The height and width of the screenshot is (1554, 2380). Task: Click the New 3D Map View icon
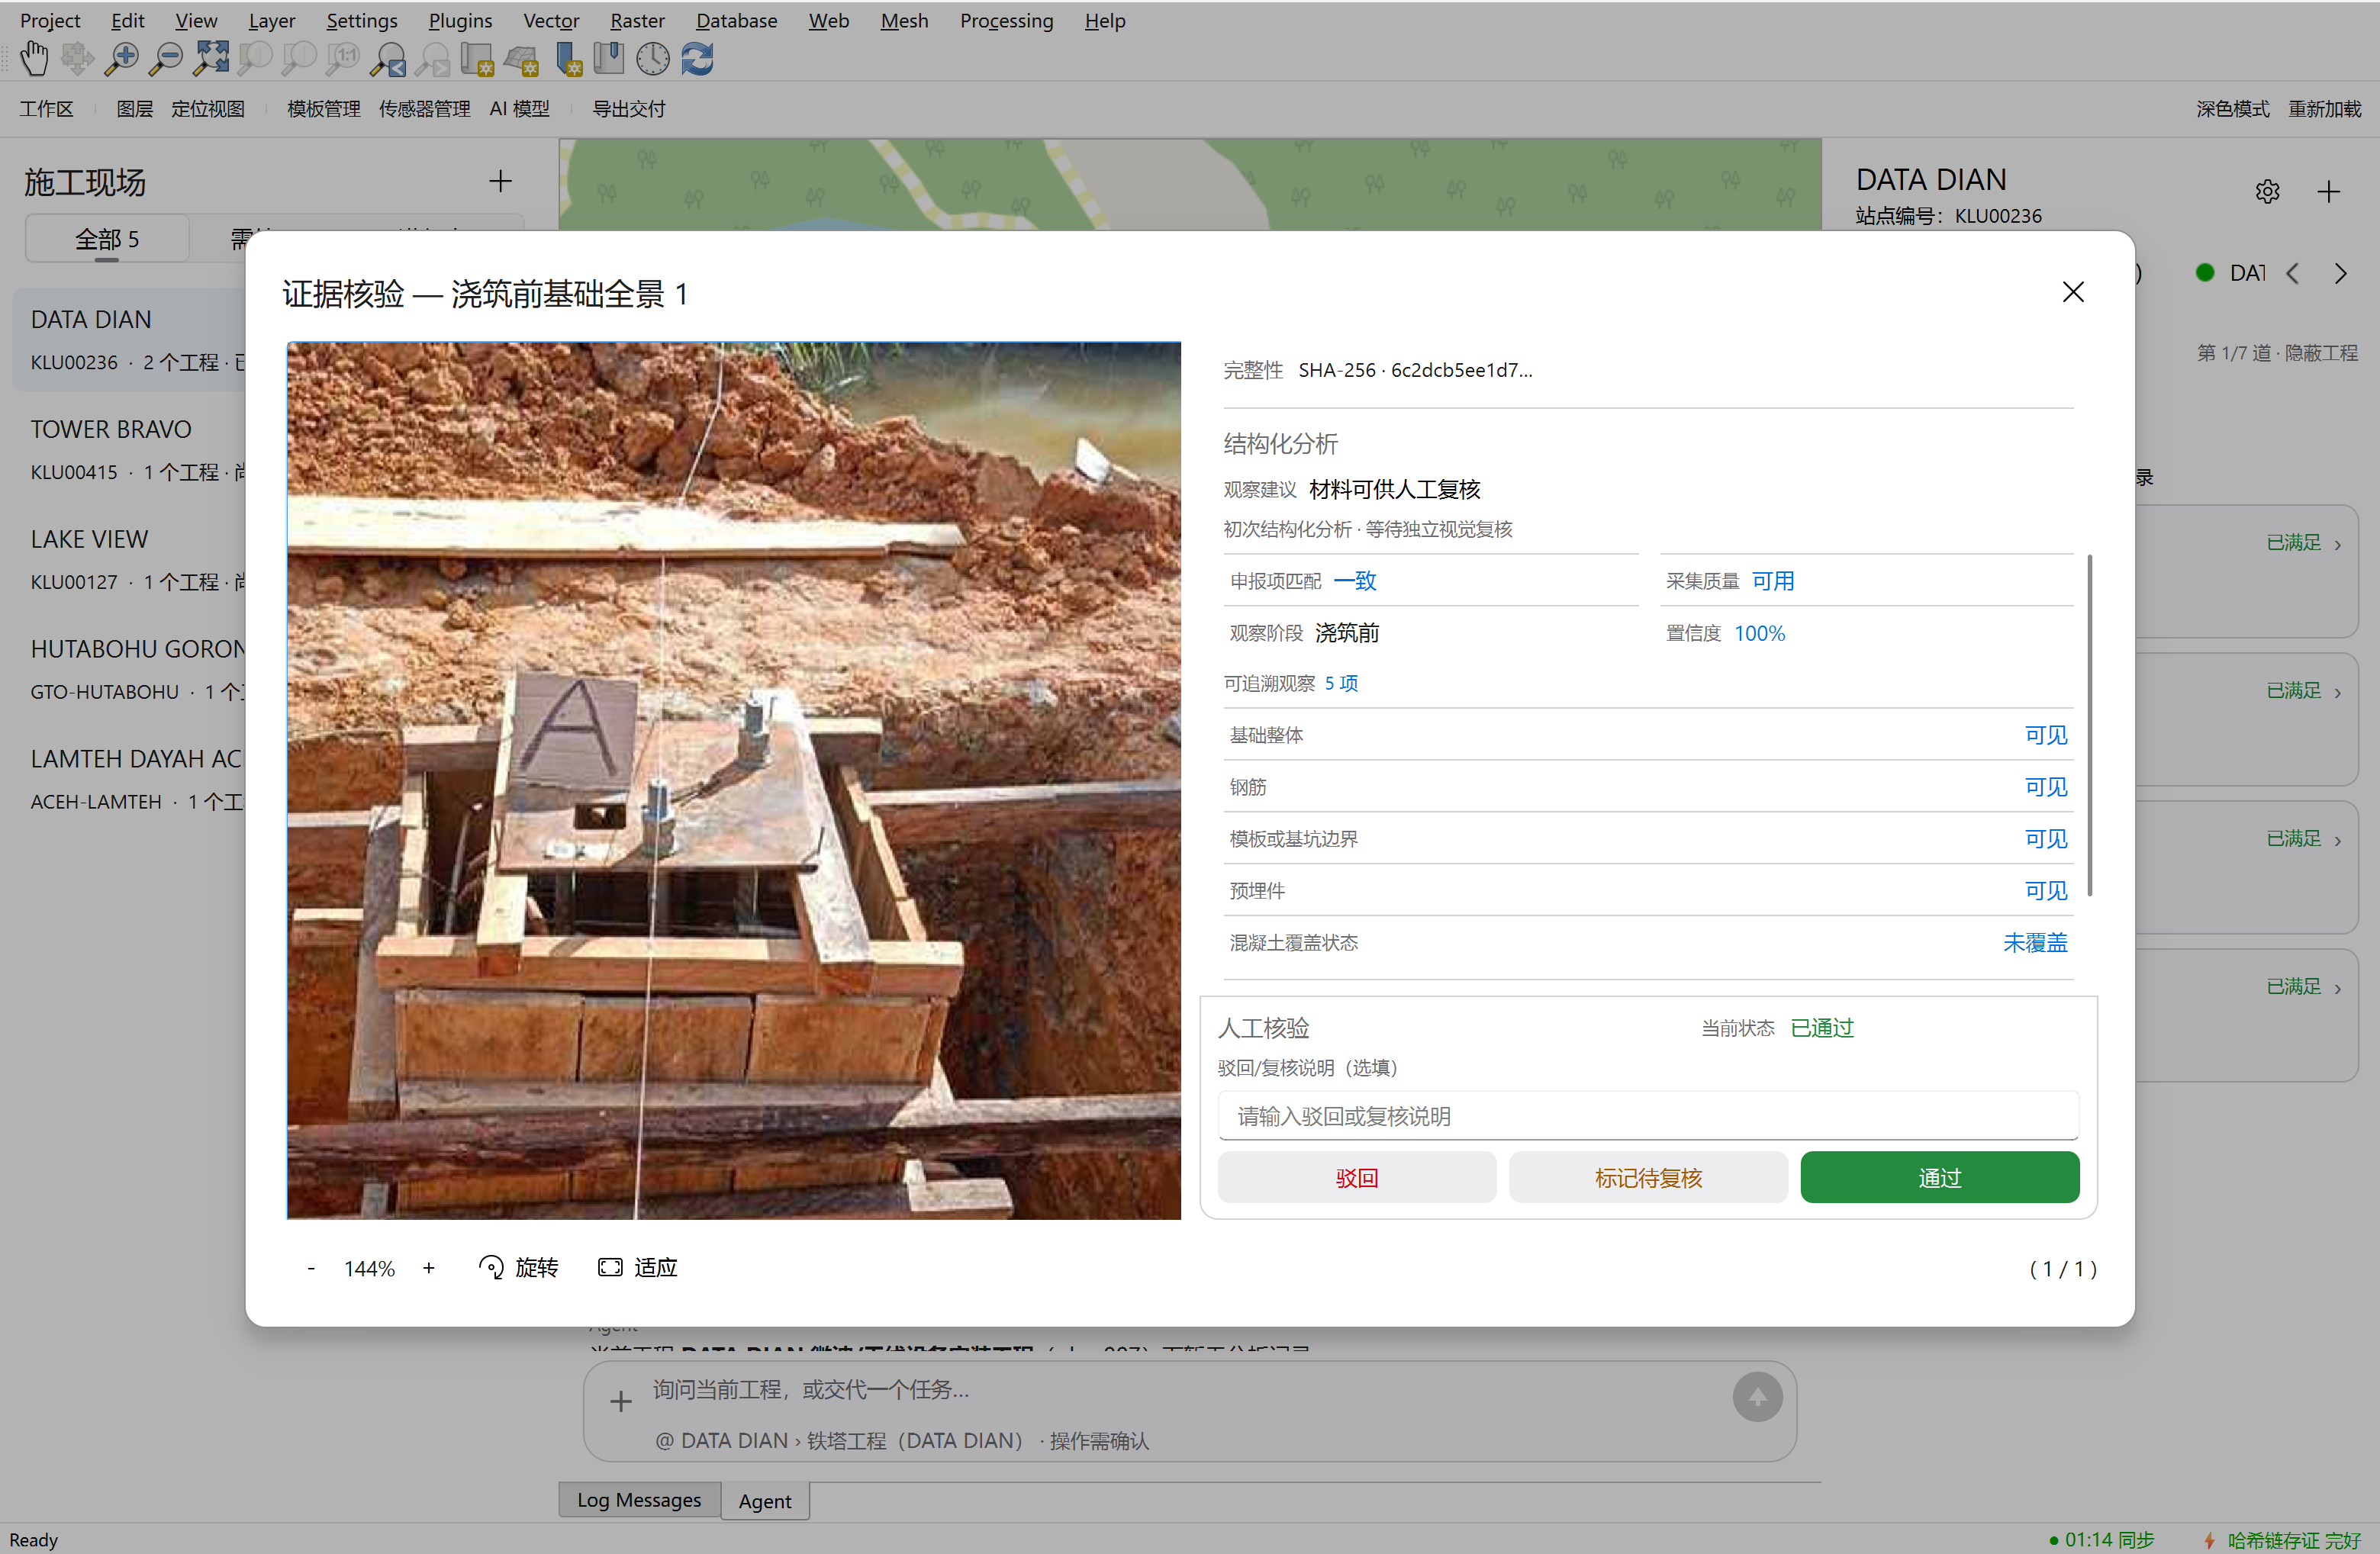521,59
